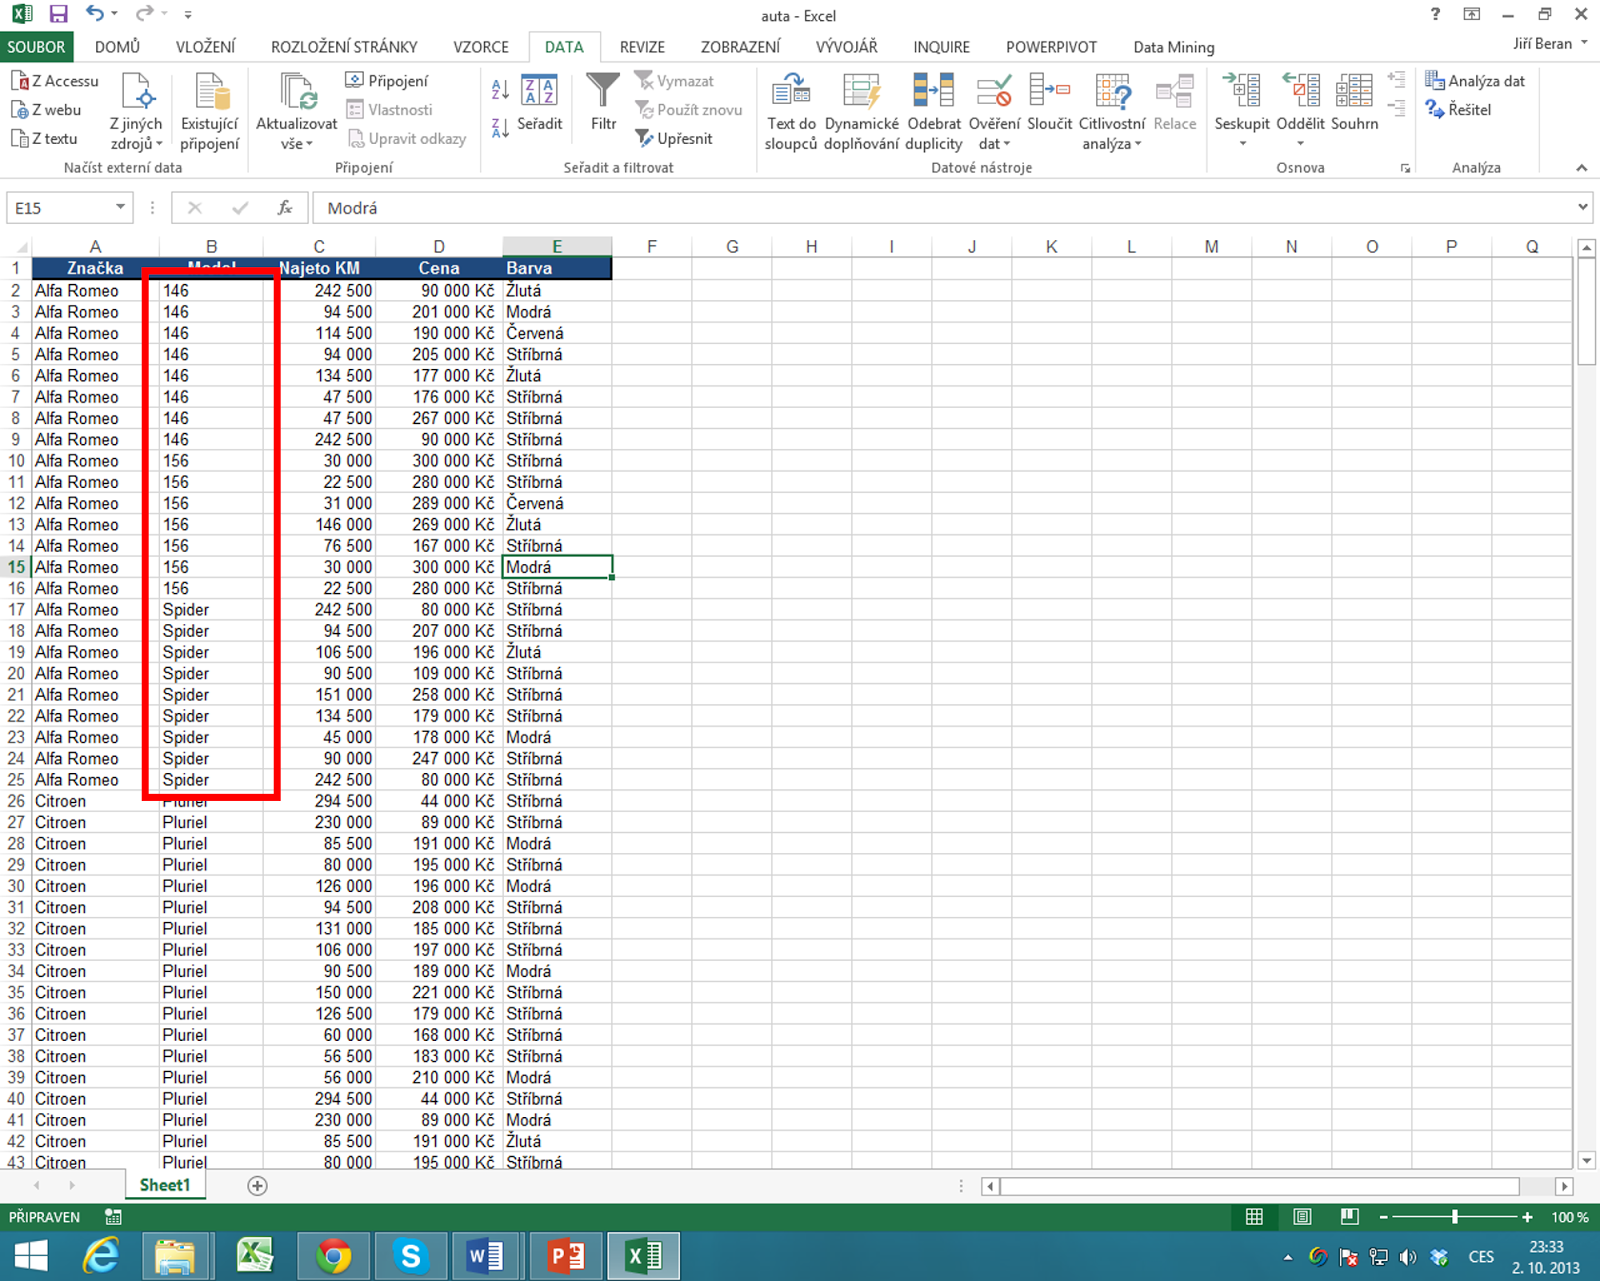Screen dimensions: 1600x1281
Task: Open the Seřadit sort dialog
Action: [x=540, y=103]
